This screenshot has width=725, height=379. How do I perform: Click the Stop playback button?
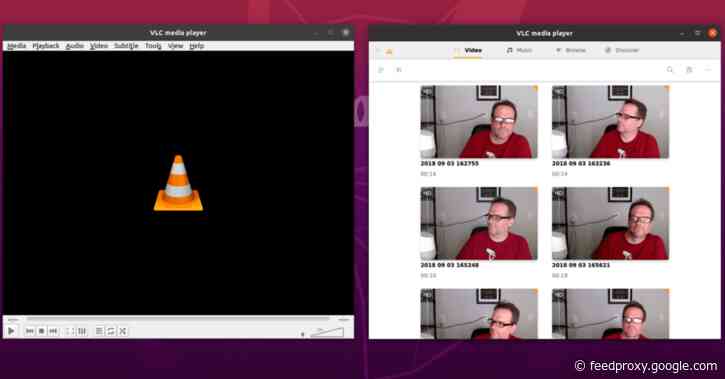click(42, 331)
